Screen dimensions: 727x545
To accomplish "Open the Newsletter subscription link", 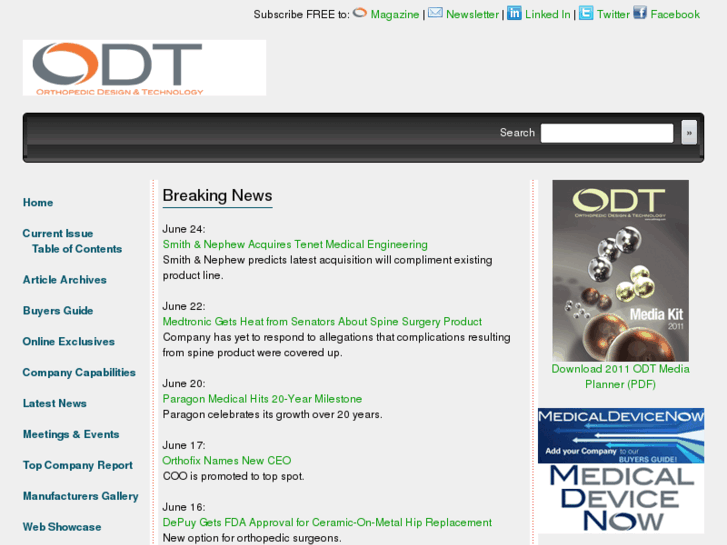I will [x=472, y=14].
